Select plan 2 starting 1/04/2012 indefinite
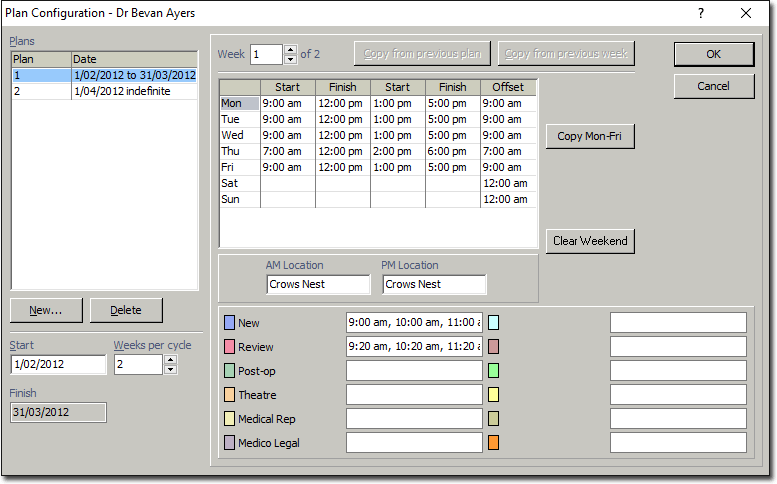The width and height of the screenshot is (777, 484). pos(105,91)
